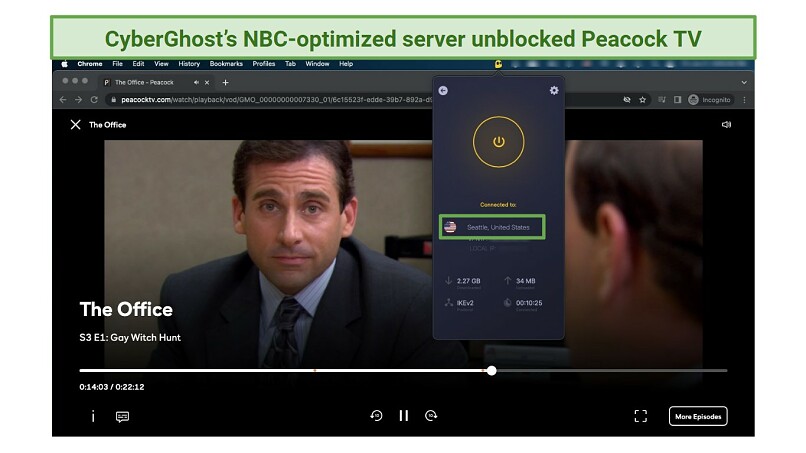Click The Office title in player header
806x453 pixels.
(107, 124)
